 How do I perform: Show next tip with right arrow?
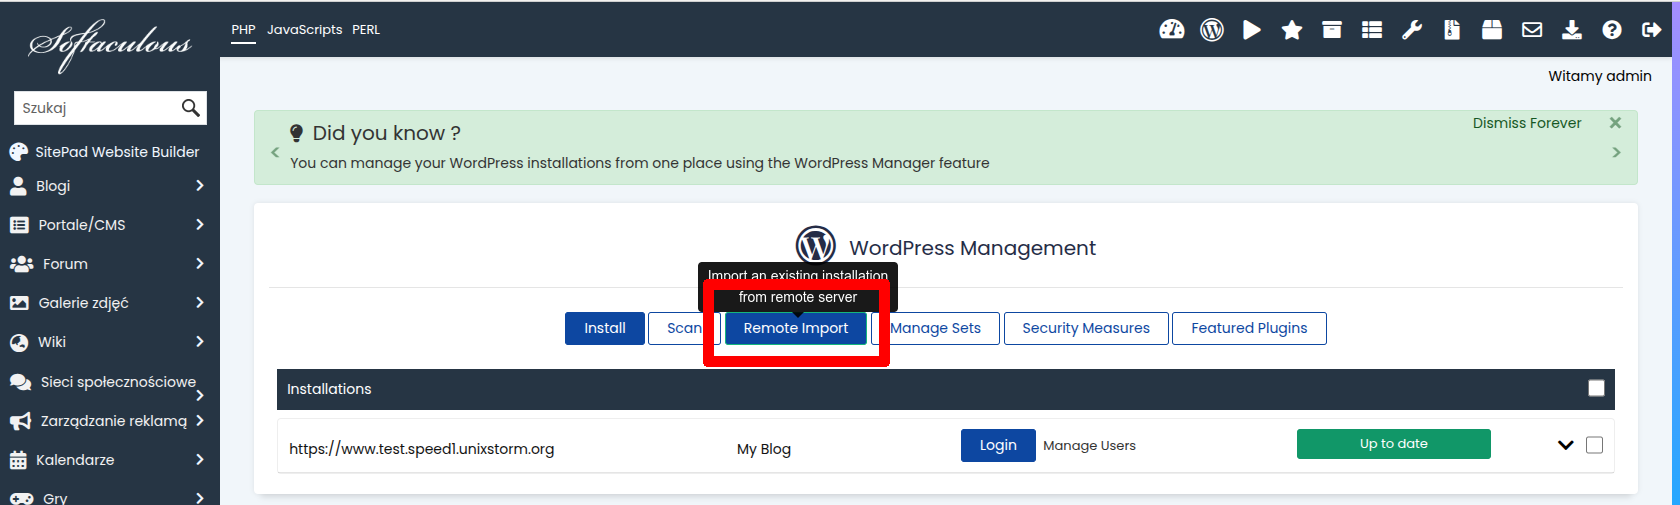1616,152
